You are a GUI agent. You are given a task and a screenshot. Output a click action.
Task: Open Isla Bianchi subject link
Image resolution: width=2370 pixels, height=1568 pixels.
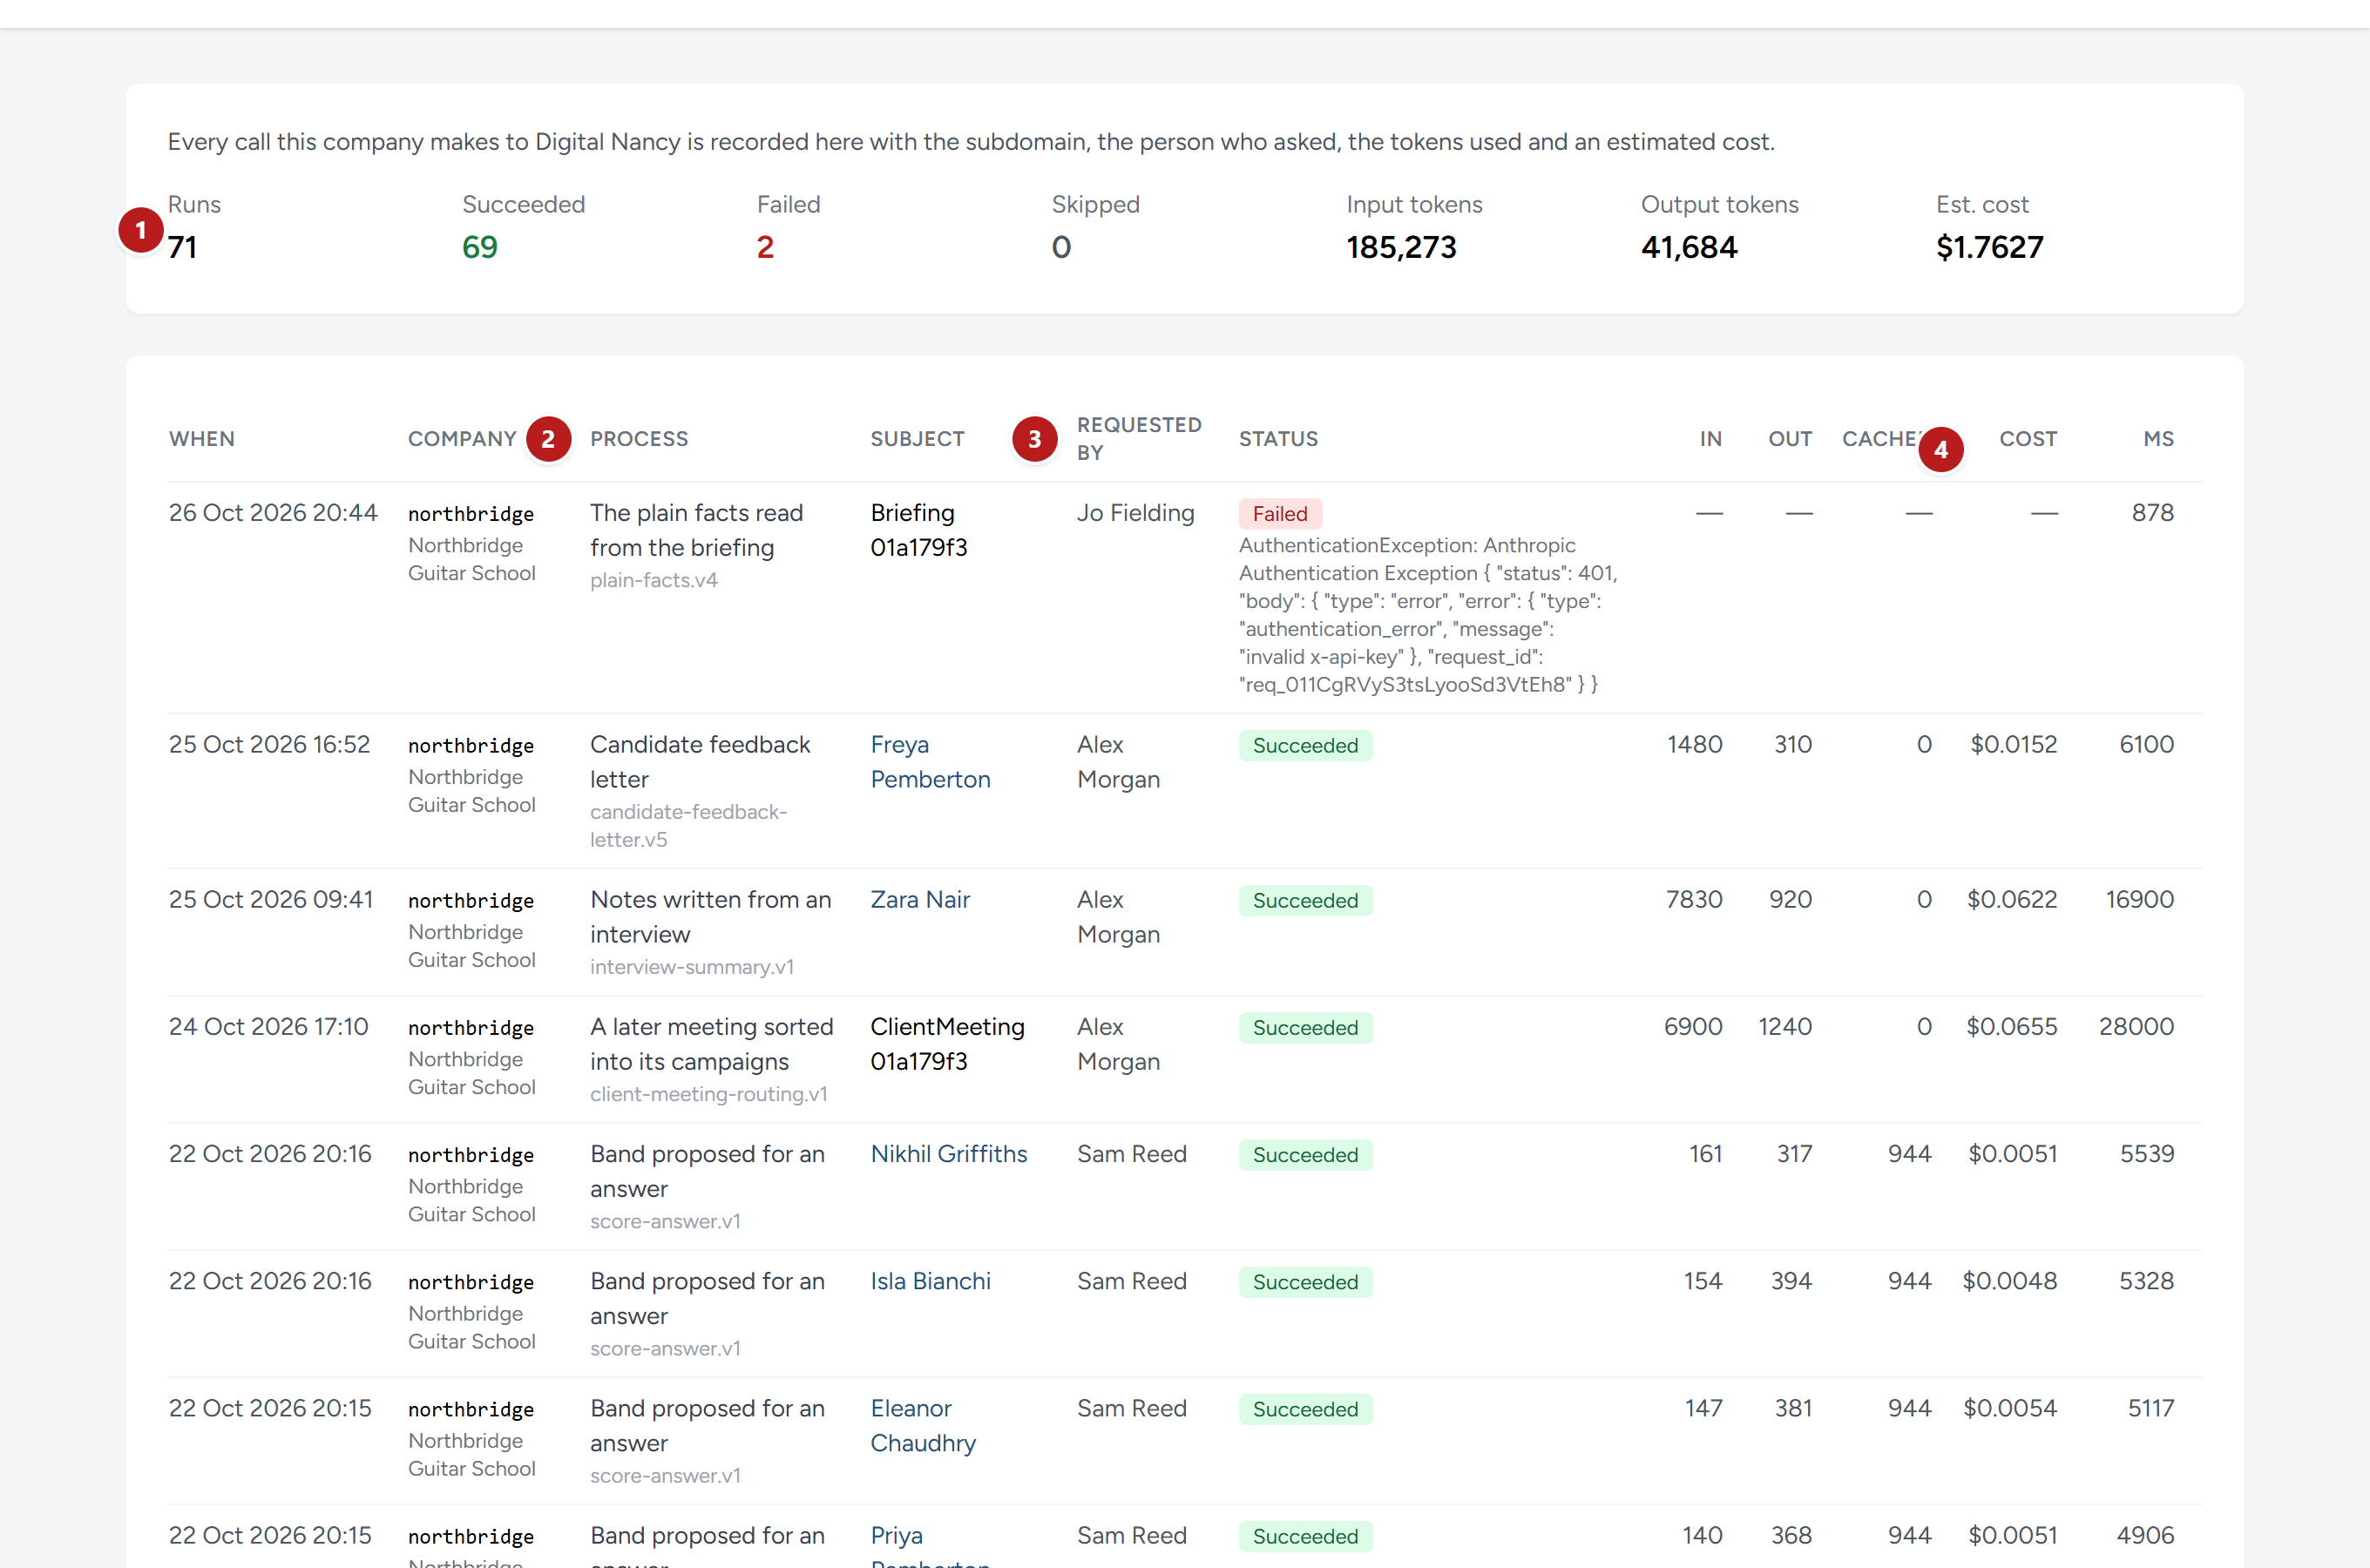tap(930, 1281)
